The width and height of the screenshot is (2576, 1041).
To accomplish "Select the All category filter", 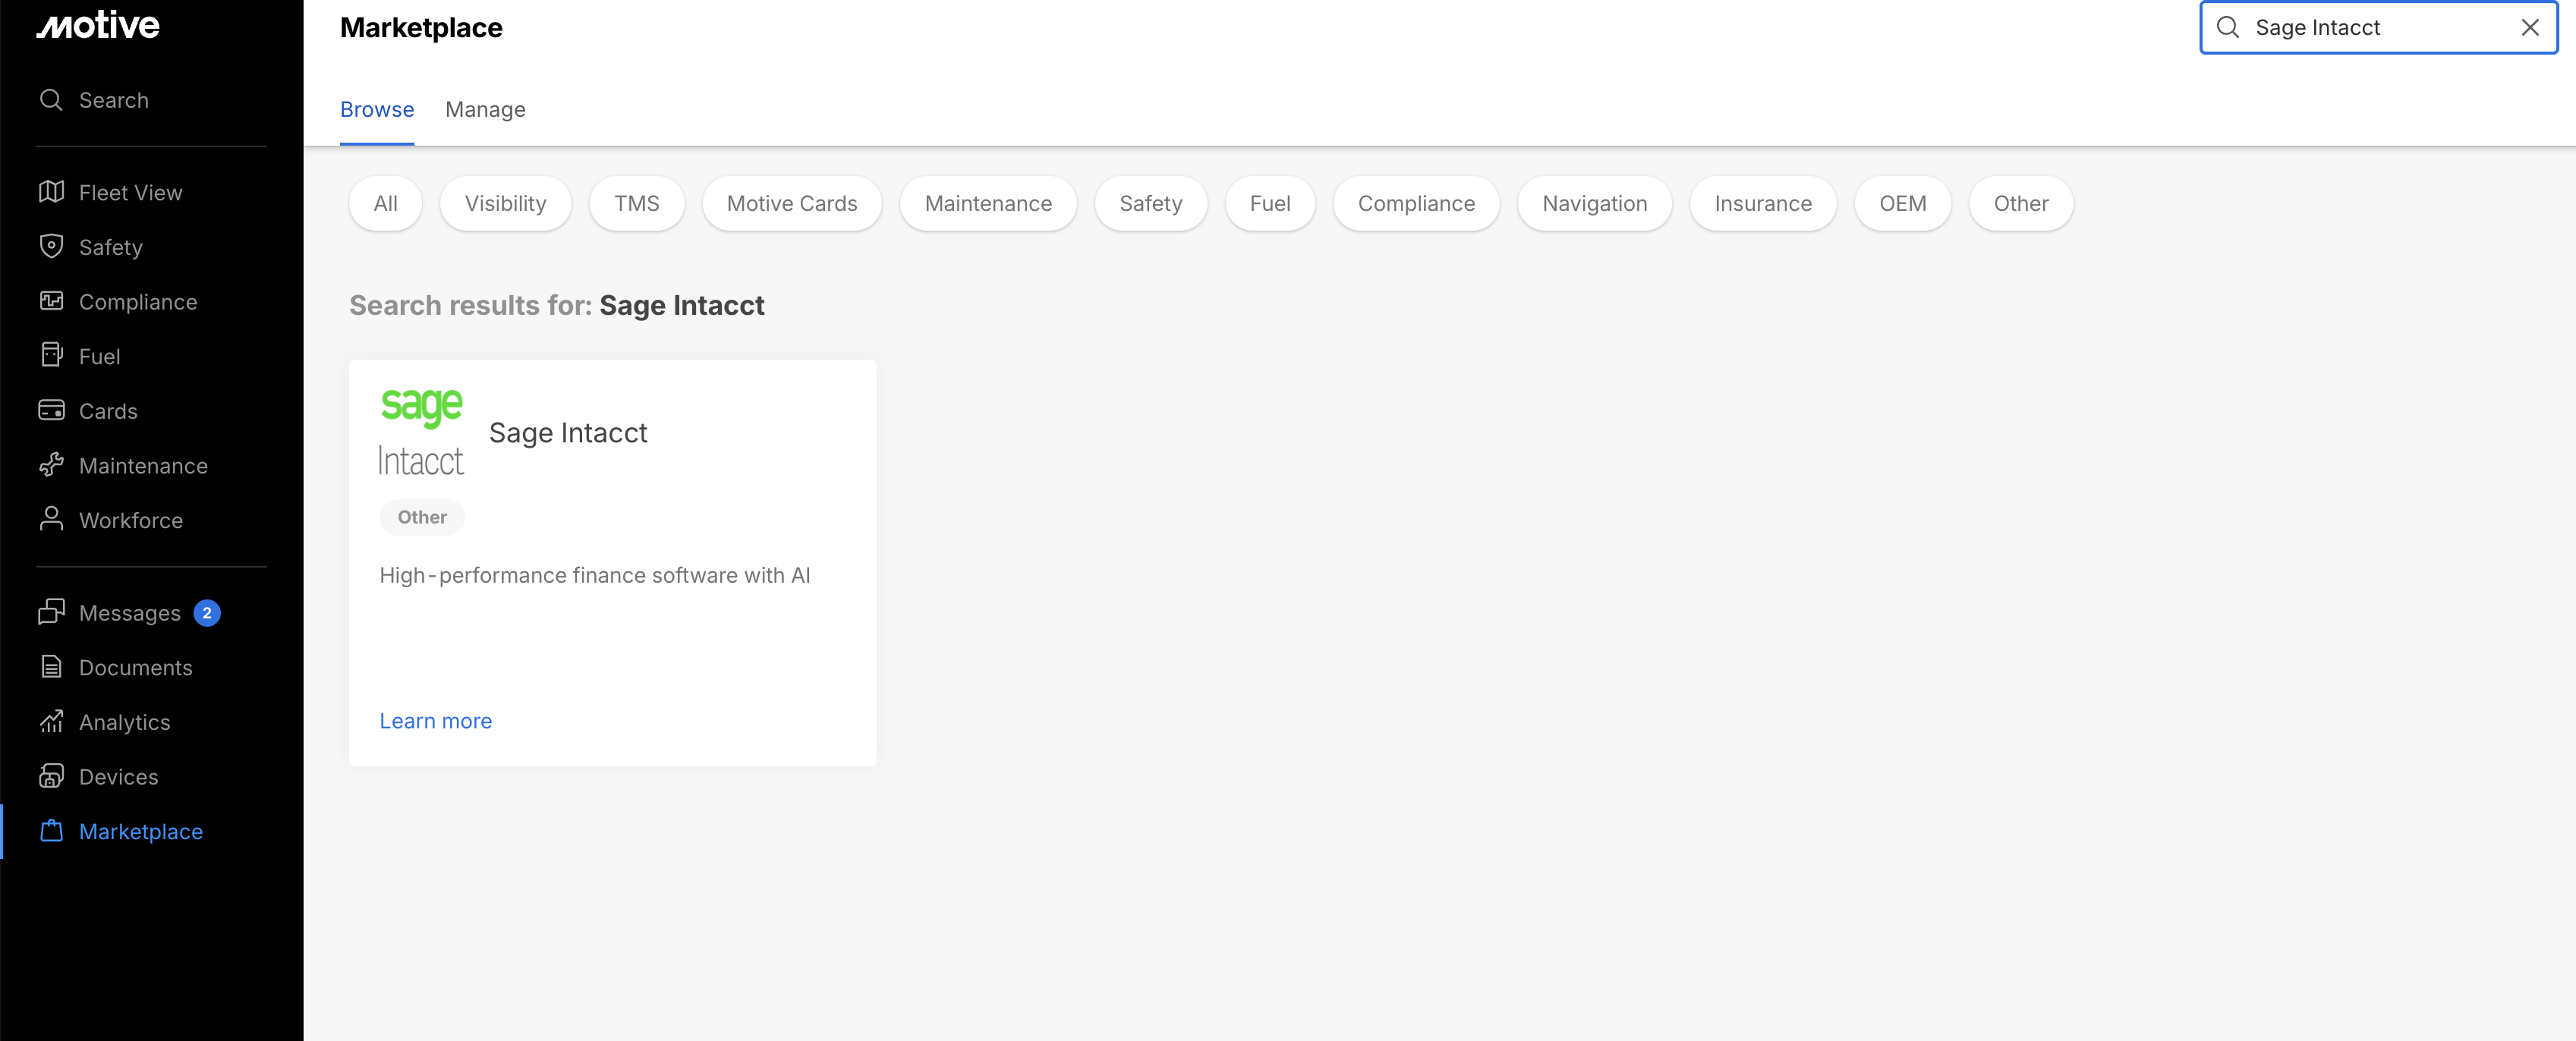I will tap(385, 203).
